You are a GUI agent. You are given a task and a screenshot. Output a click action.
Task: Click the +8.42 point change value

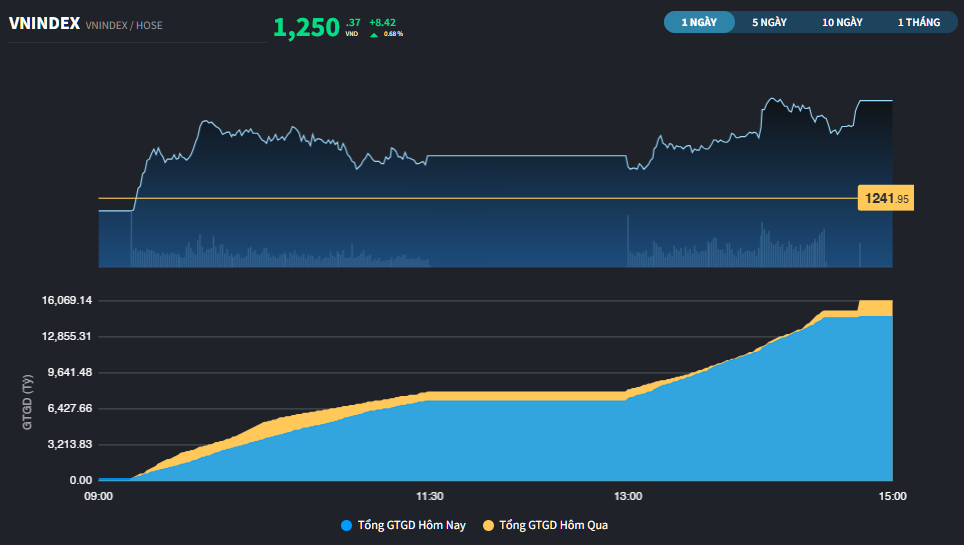tap(382, 21)
